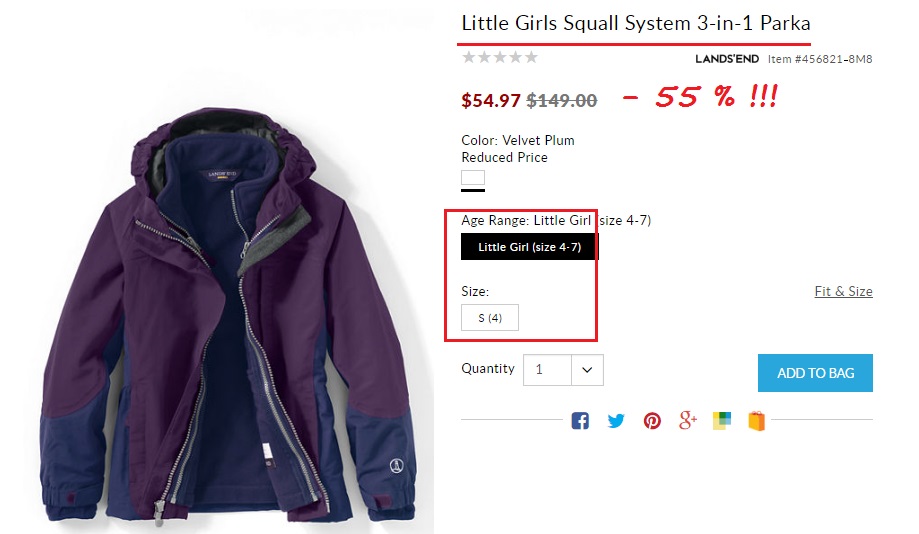The width and height of the screenshot is (919, 534).
Task: Open the Fit & Size guide link
Action: (x=843, y=292)
